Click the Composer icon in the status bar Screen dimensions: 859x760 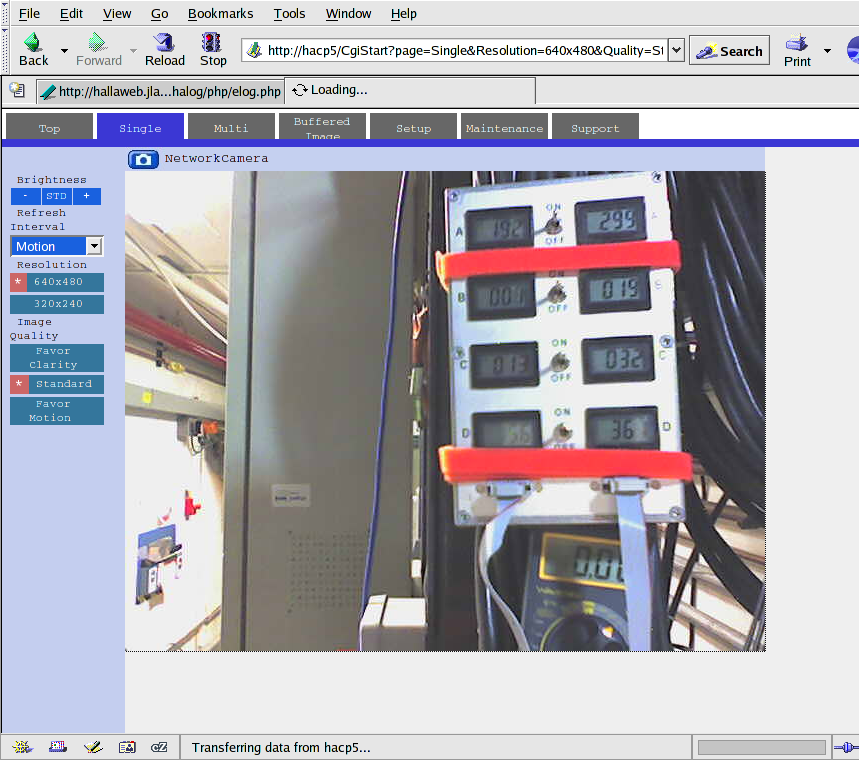[x=93, y=747]
